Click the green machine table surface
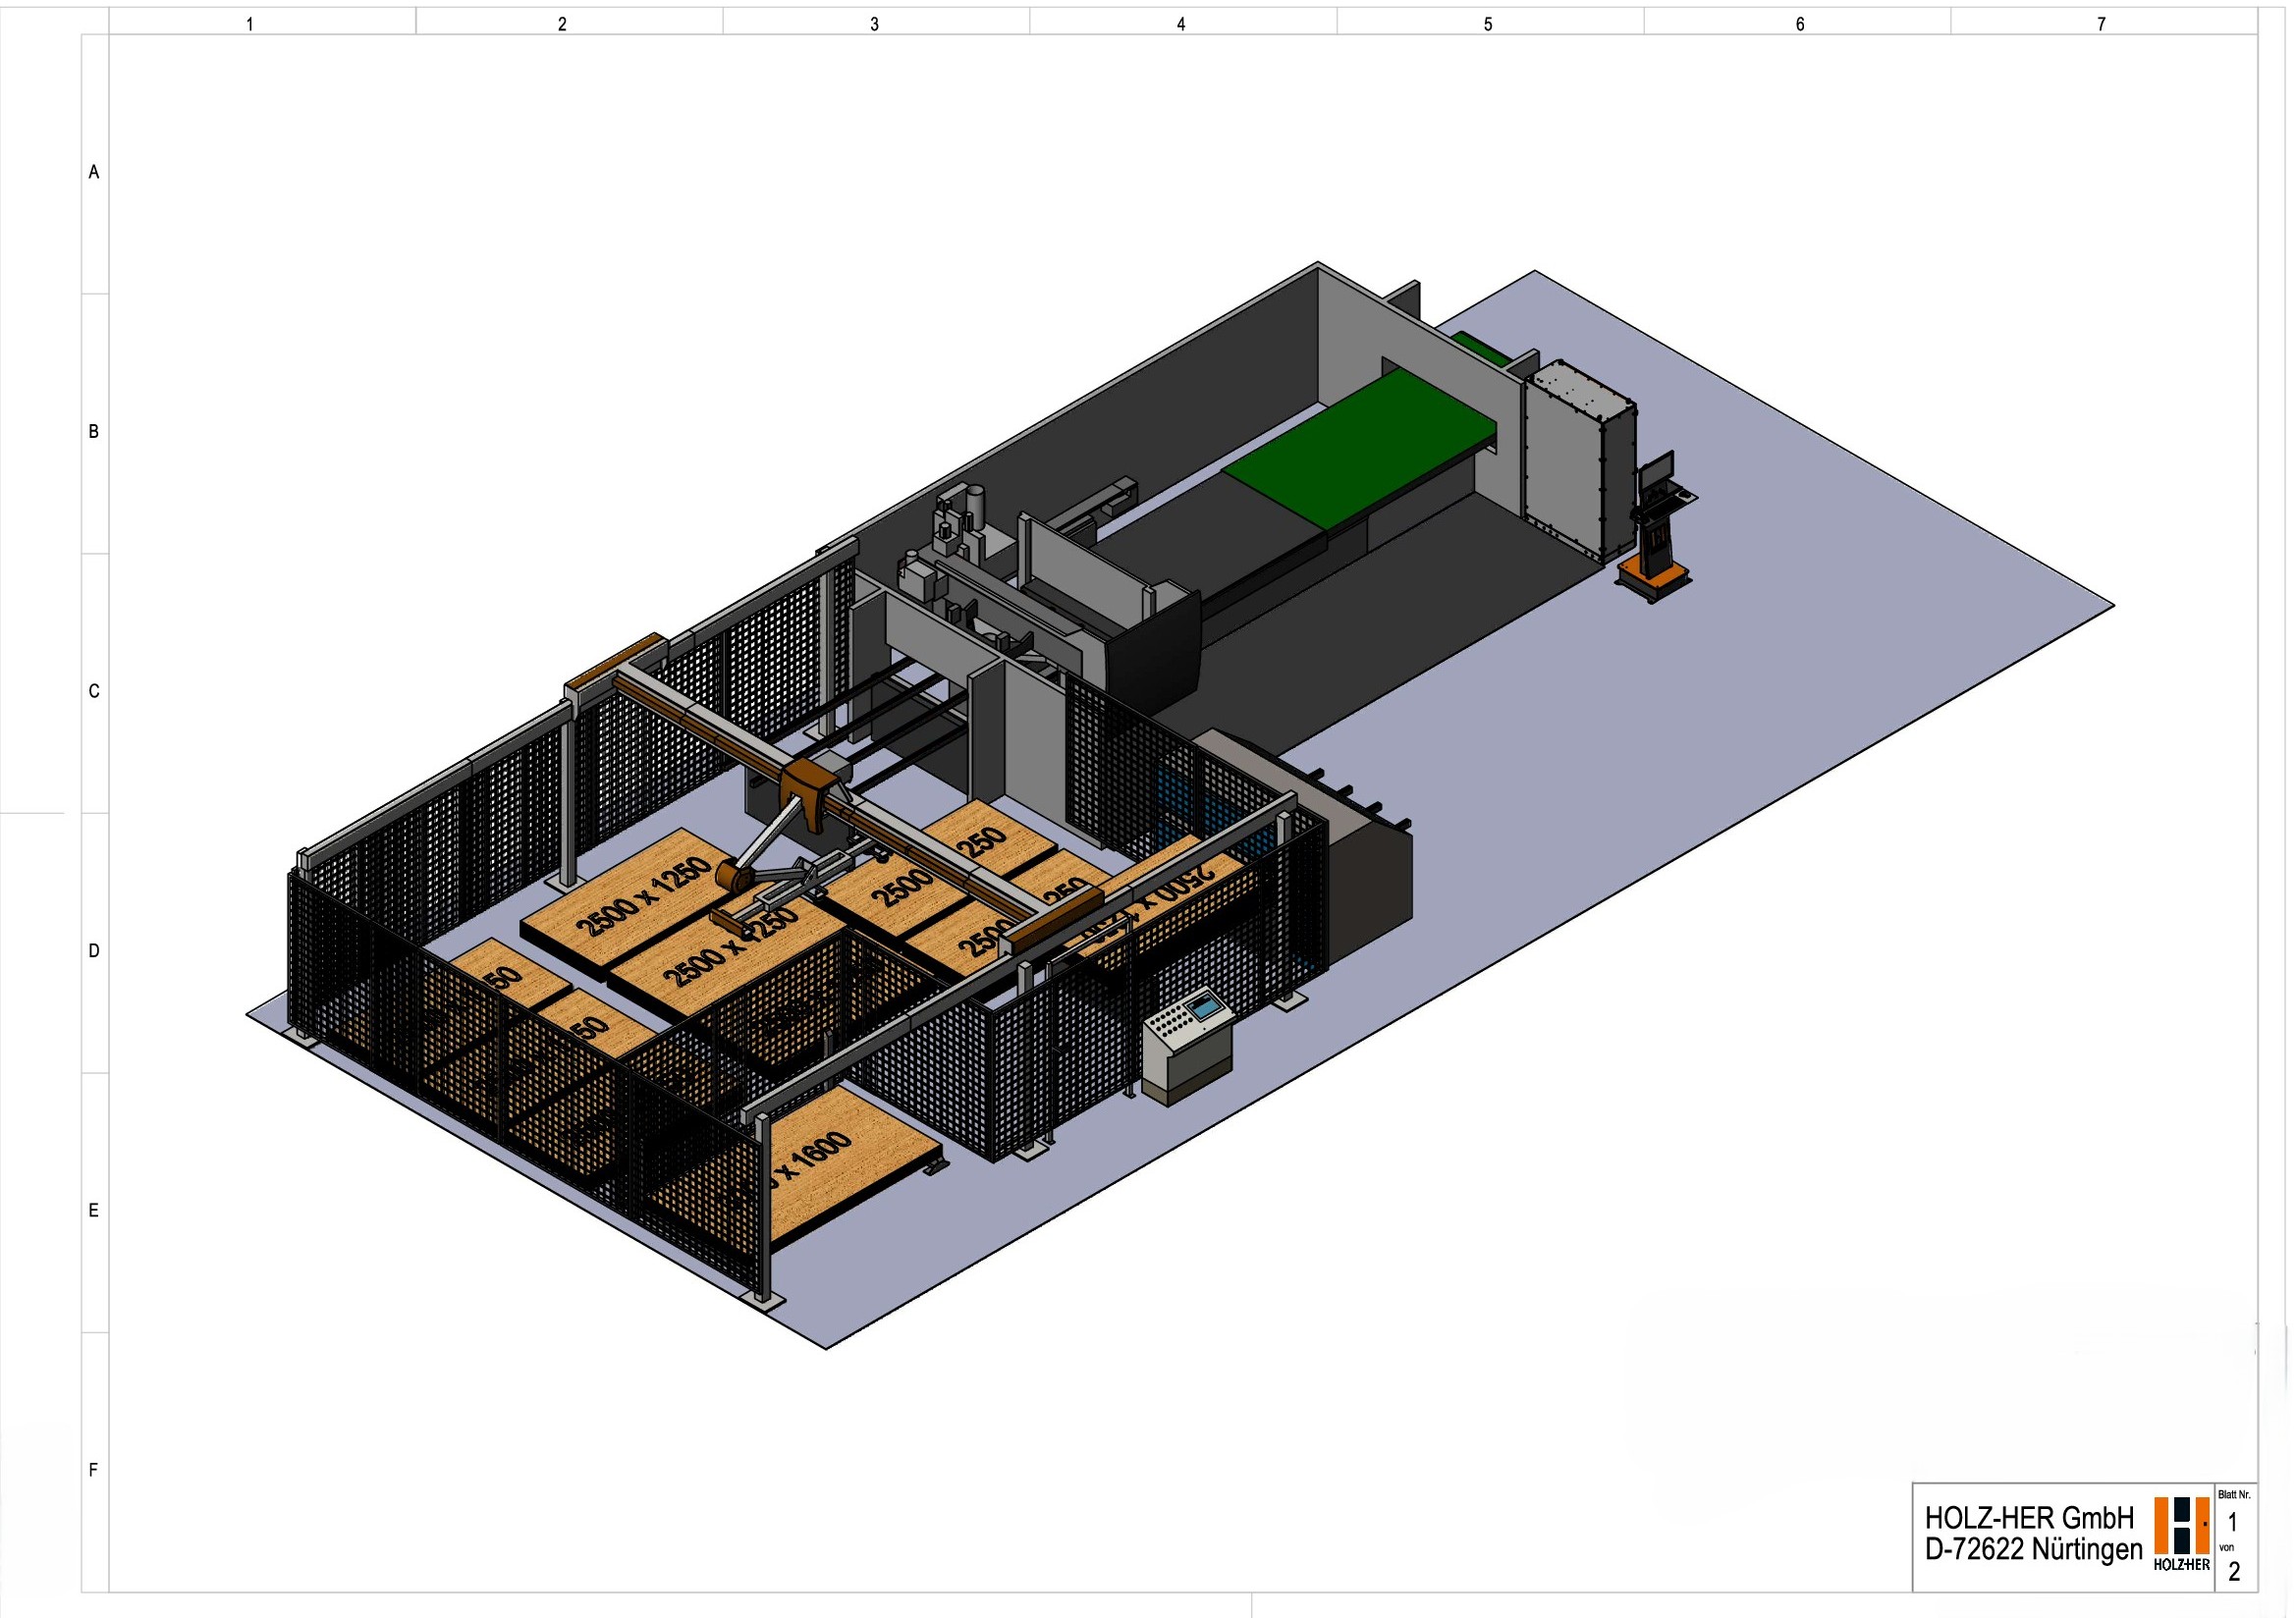This screenshot has height=1618, width=2296. pos(1358,446)
